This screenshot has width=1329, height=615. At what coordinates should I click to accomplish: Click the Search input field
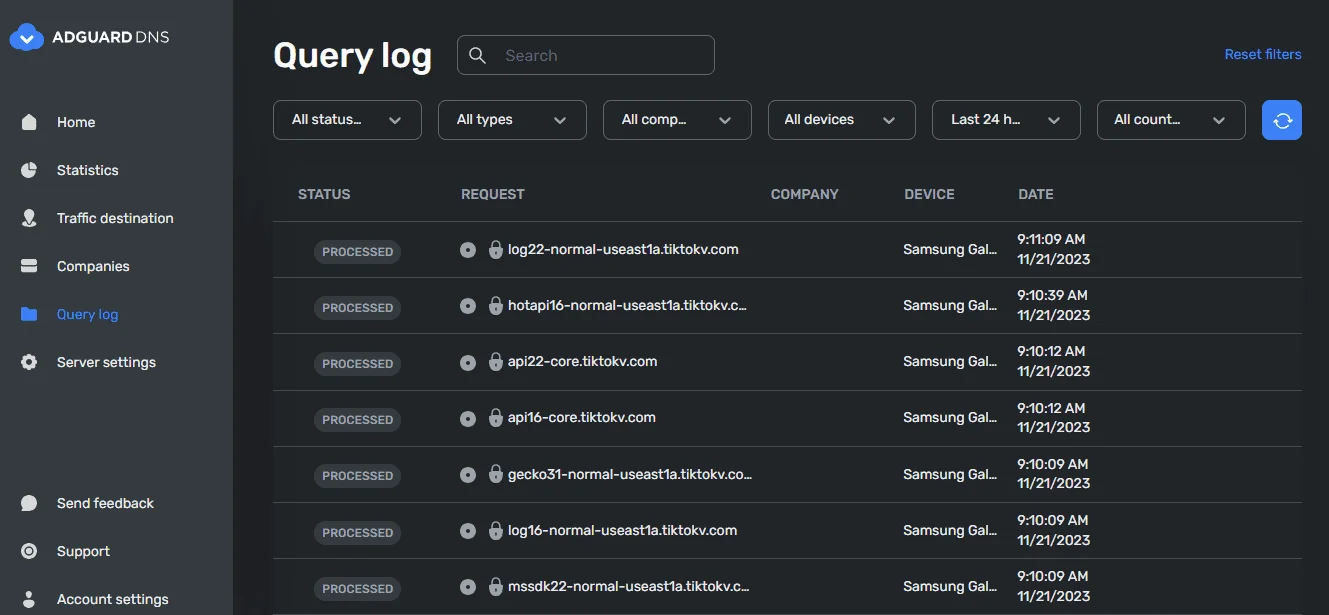pos(586,55)
